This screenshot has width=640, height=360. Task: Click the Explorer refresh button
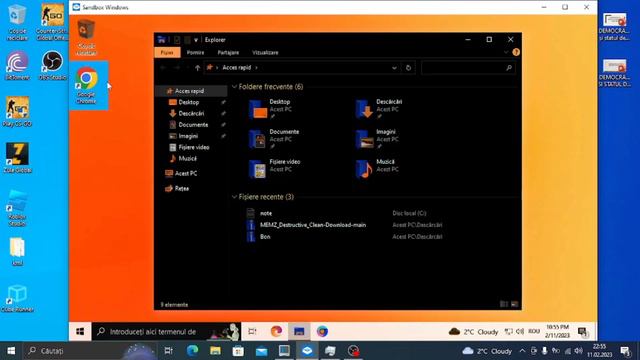pos(408,68)
